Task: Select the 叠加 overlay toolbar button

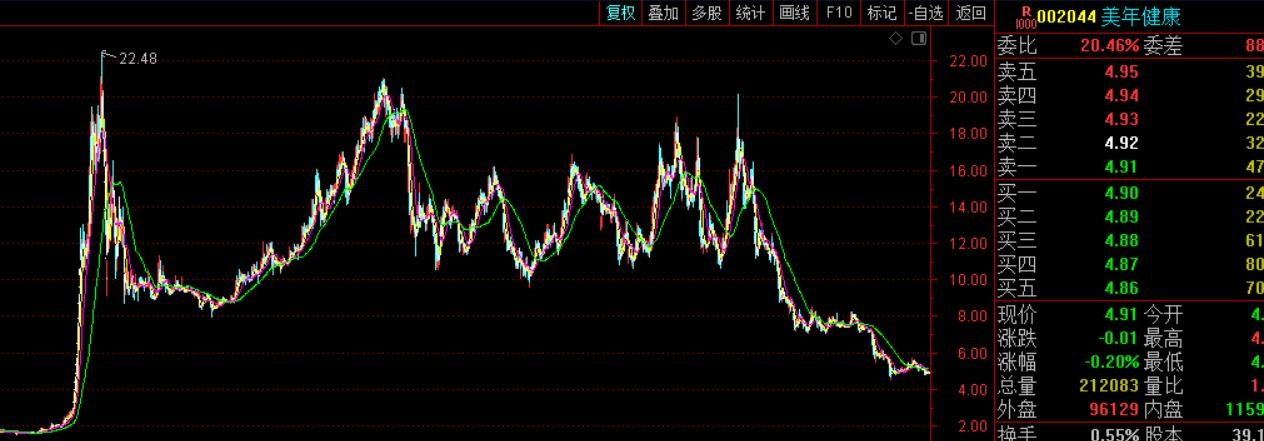Action: click(662, 13)
